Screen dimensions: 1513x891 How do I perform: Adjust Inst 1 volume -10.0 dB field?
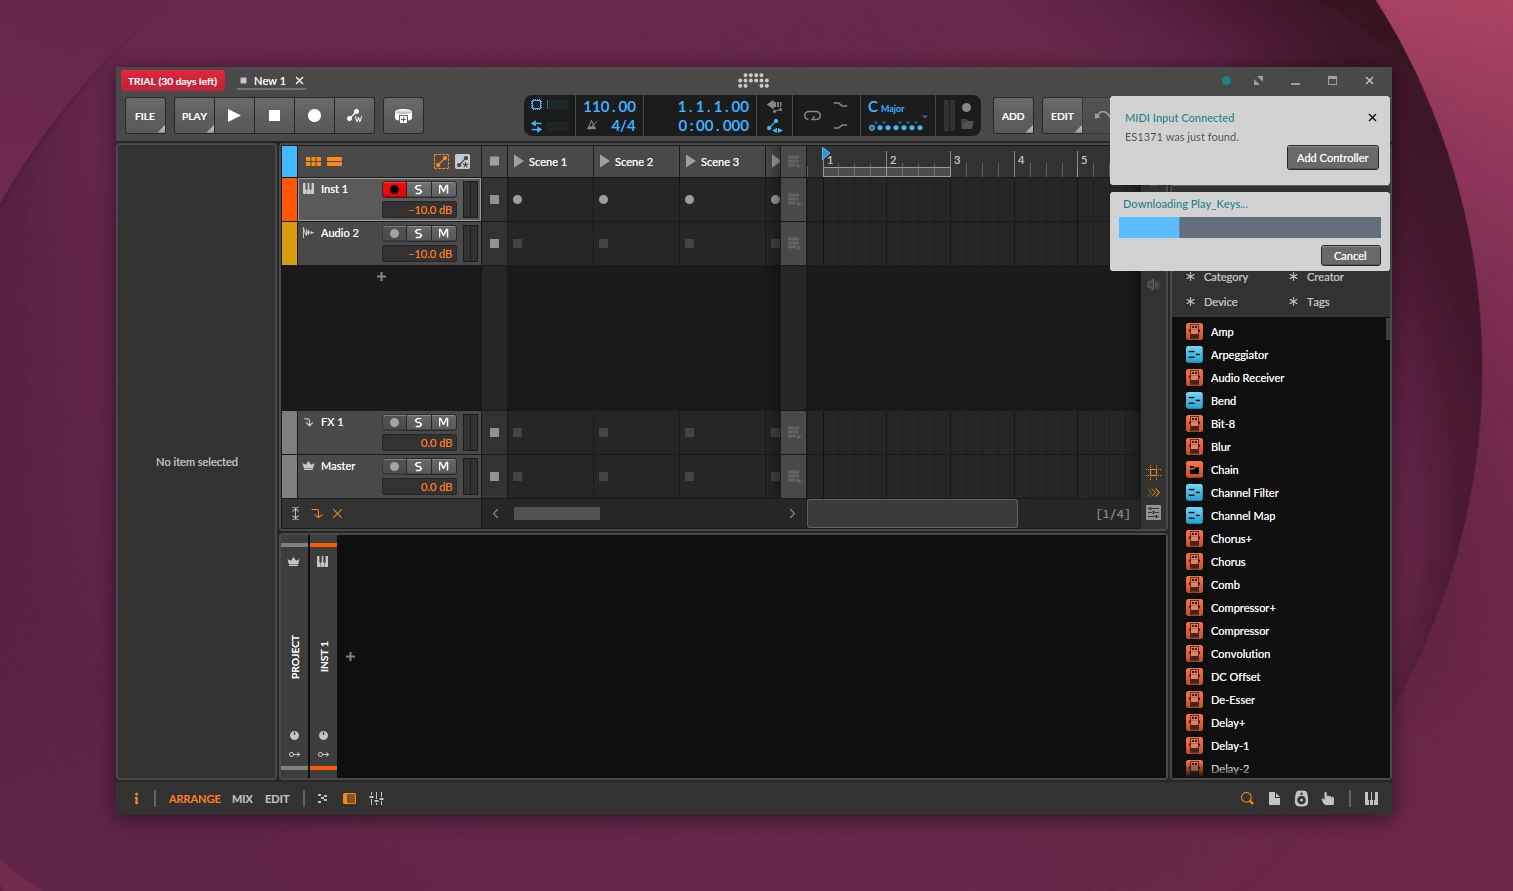(420, 210)
